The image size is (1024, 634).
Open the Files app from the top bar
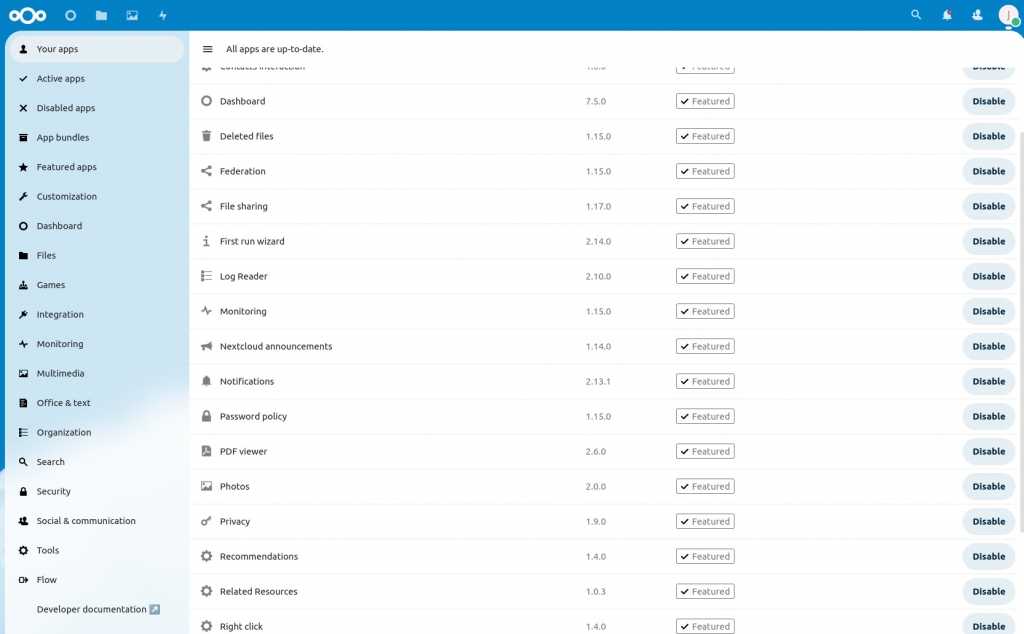[100, 15]
